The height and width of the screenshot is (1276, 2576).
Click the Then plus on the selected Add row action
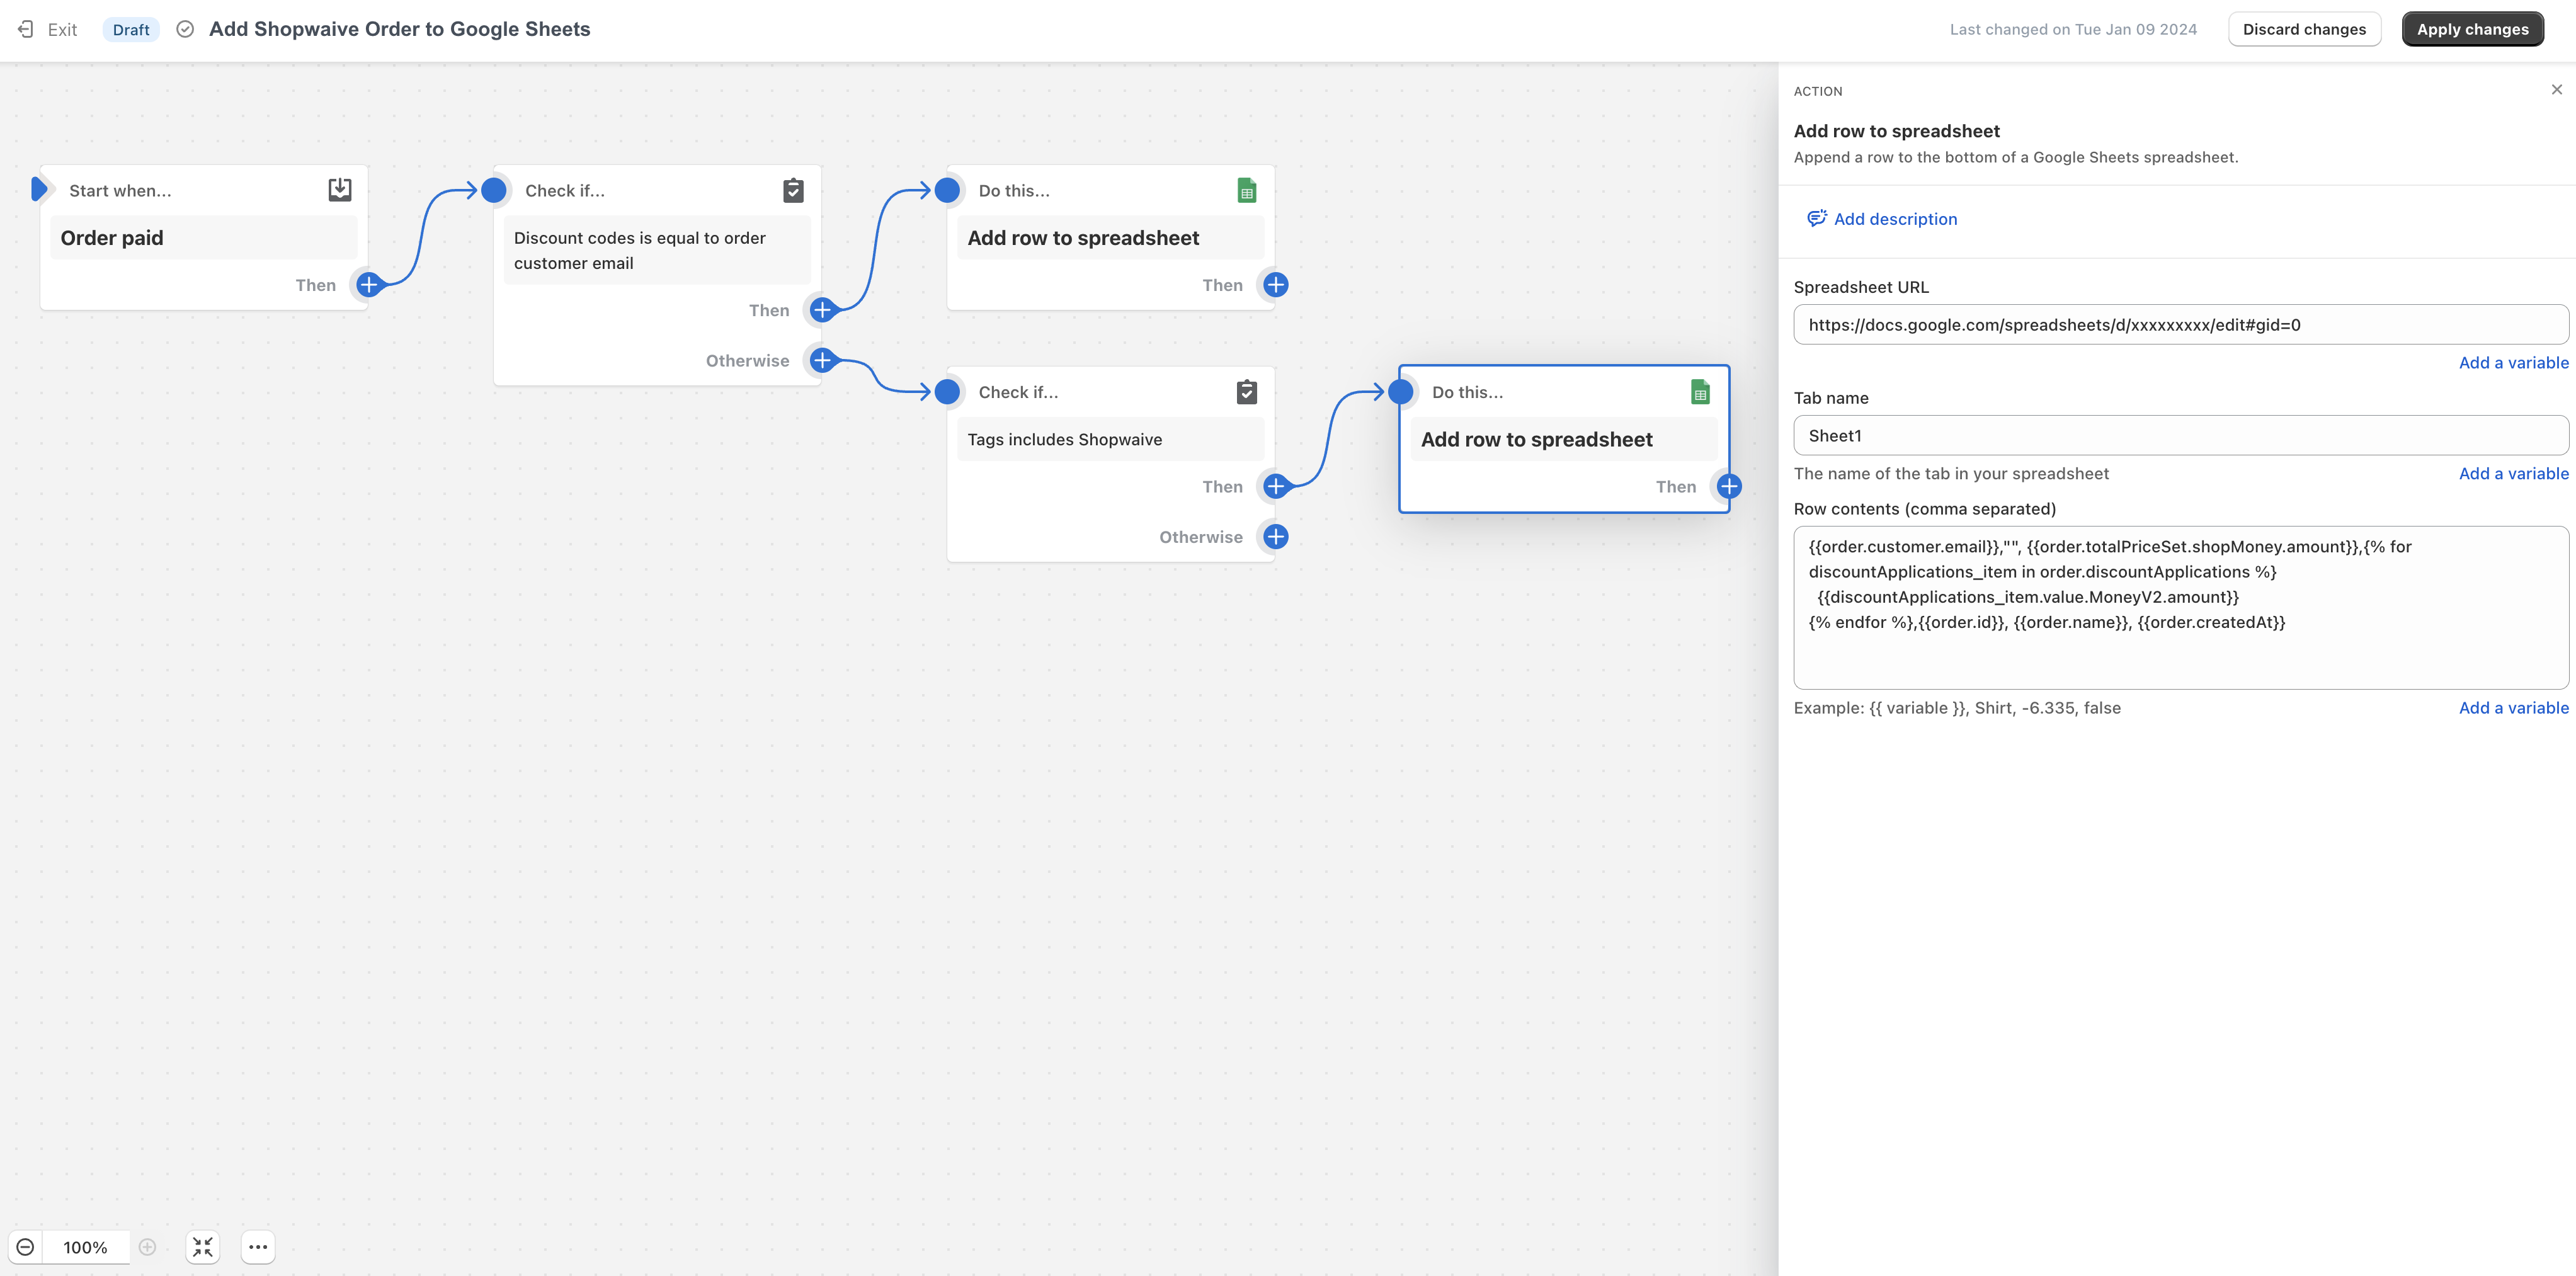[1729, 487]
